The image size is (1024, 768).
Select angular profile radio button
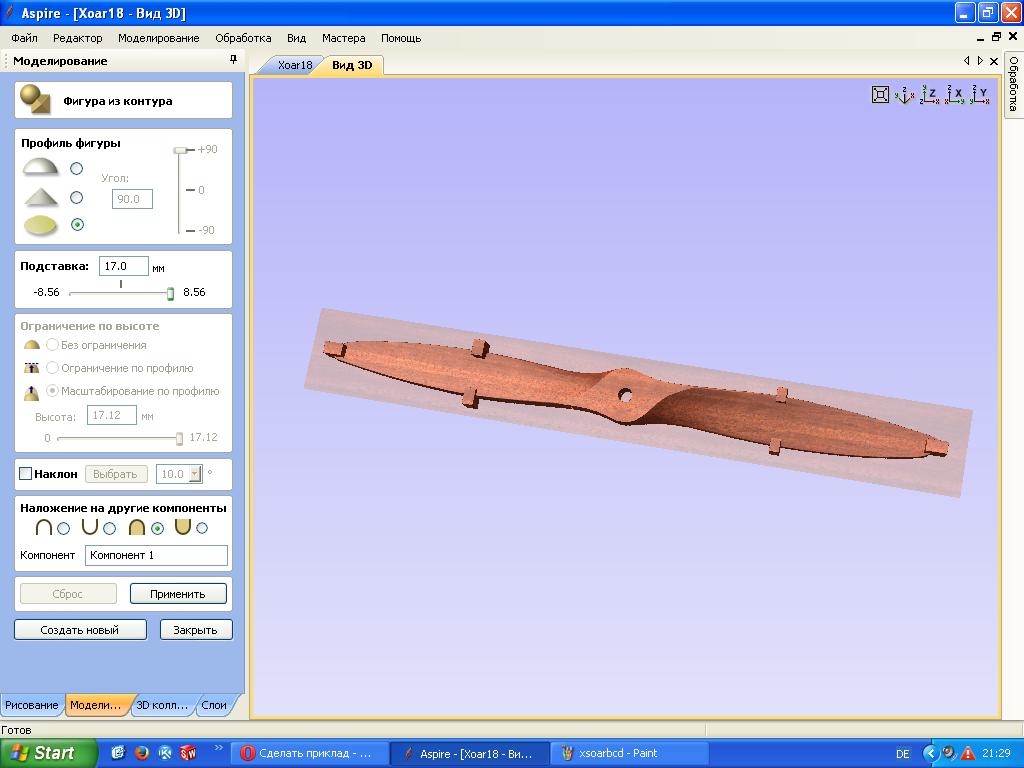click(x=76, y=197)
